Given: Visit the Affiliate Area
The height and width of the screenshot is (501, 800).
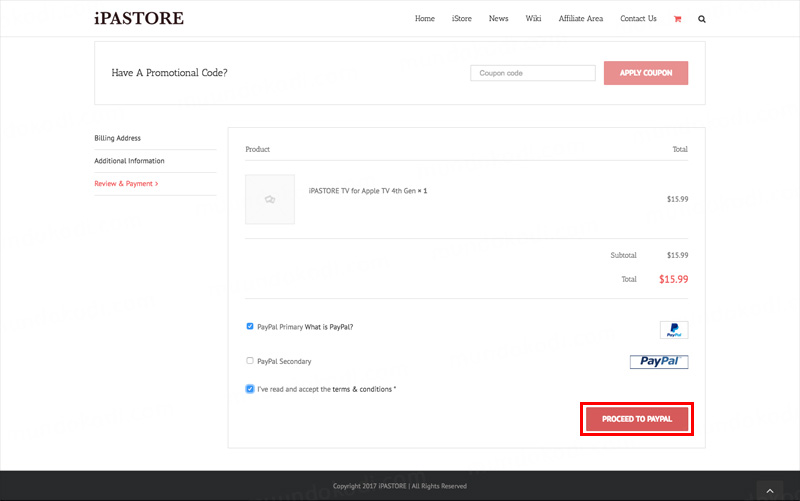Looking at the screenshot, I should click(x=581, y=18).
